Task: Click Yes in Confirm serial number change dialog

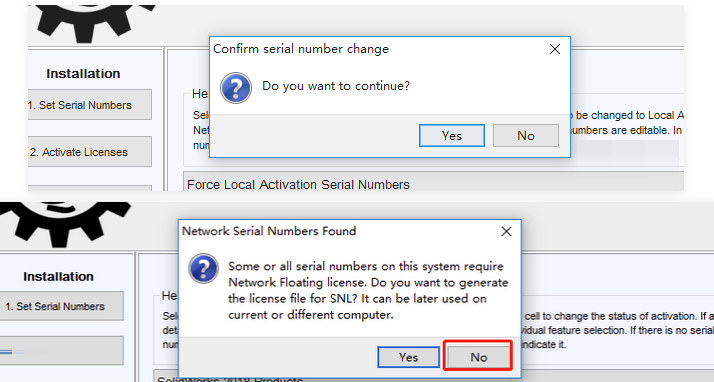Action: click(x=451, y=136)
